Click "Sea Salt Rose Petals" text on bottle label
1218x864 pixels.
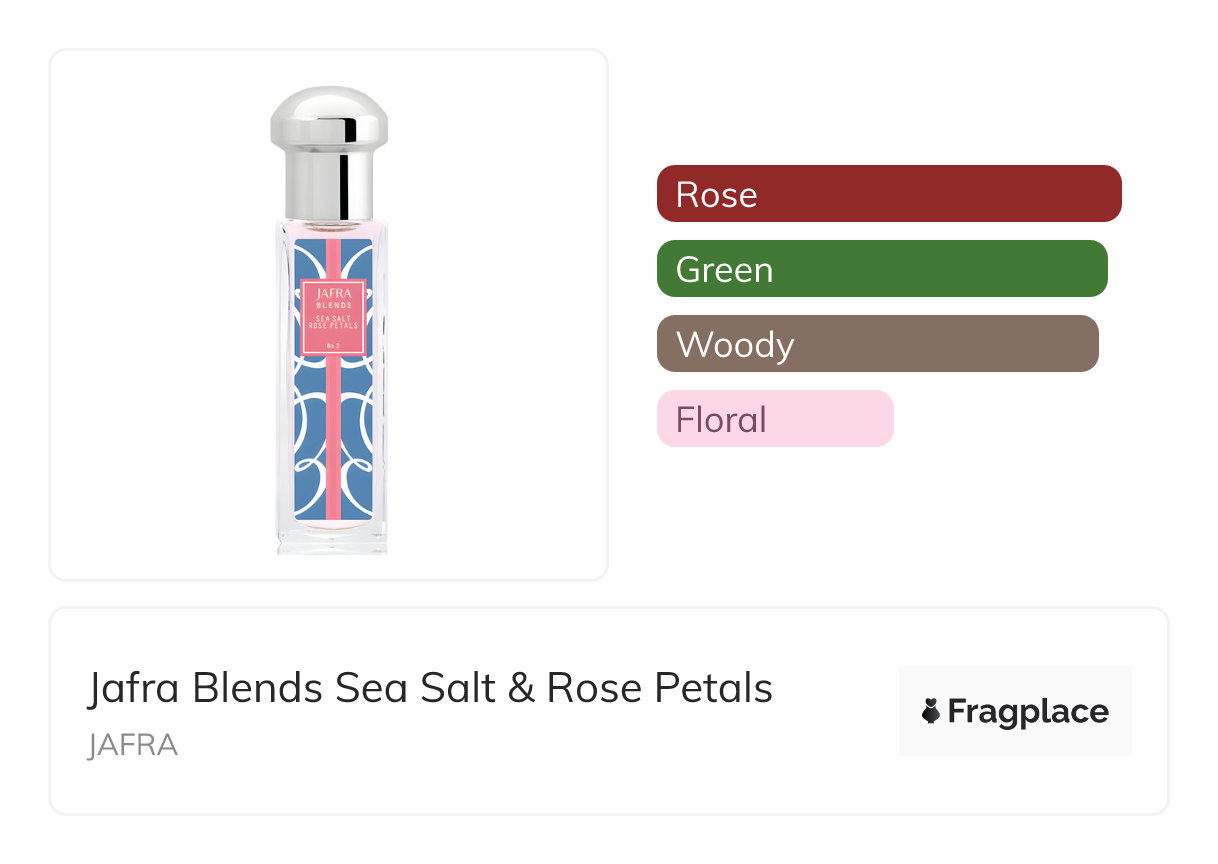(x=331, y=321)
